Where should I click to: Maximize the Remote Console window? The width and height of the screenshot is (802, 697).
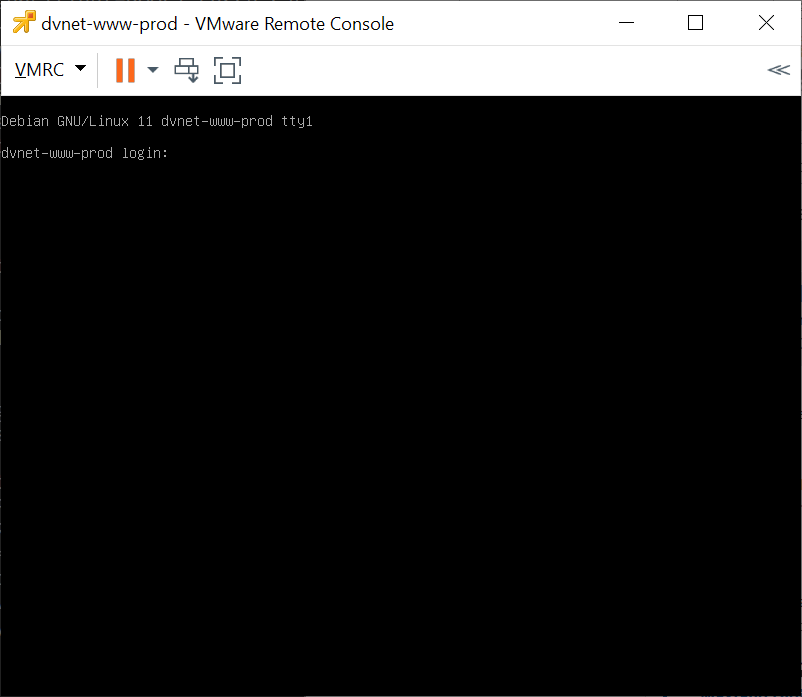[696, 23]
